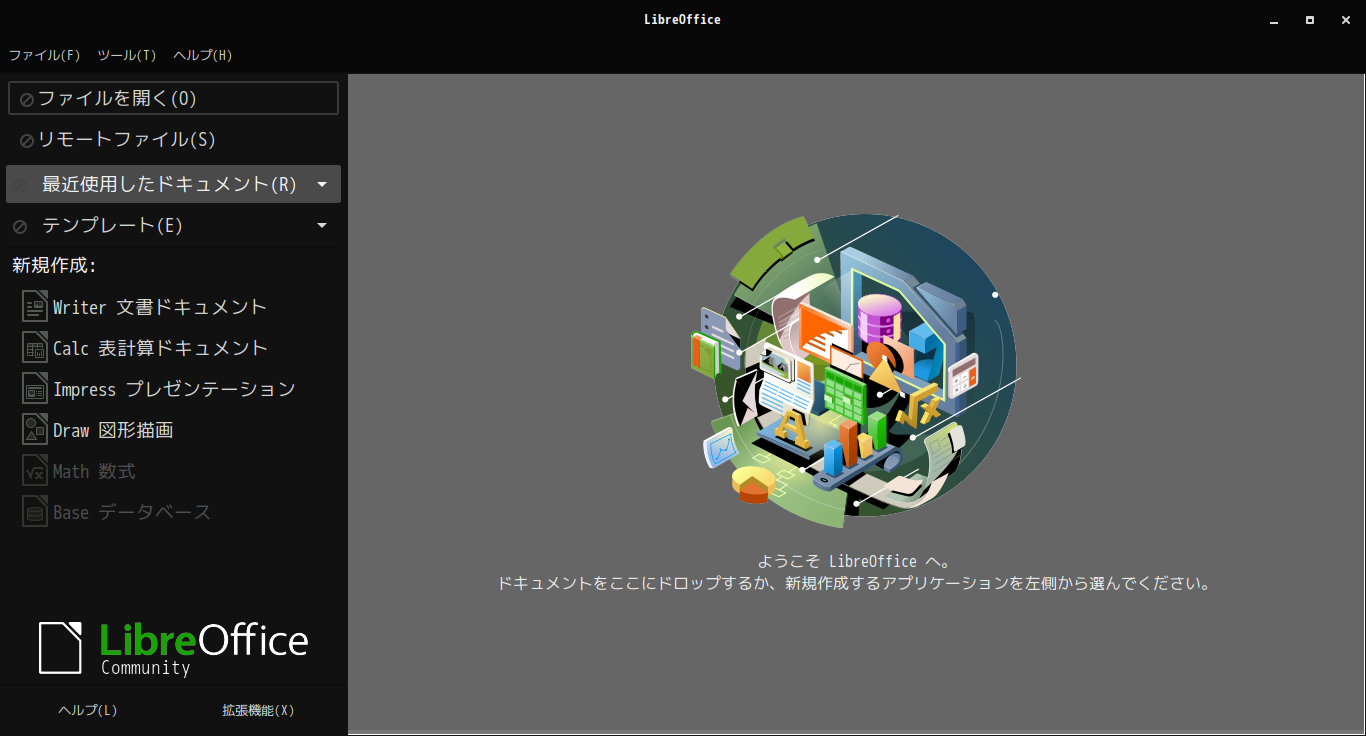The height and width of the screenshot is (736, 1366).
Task: Click the Base database icon
Action: (35, 511)
